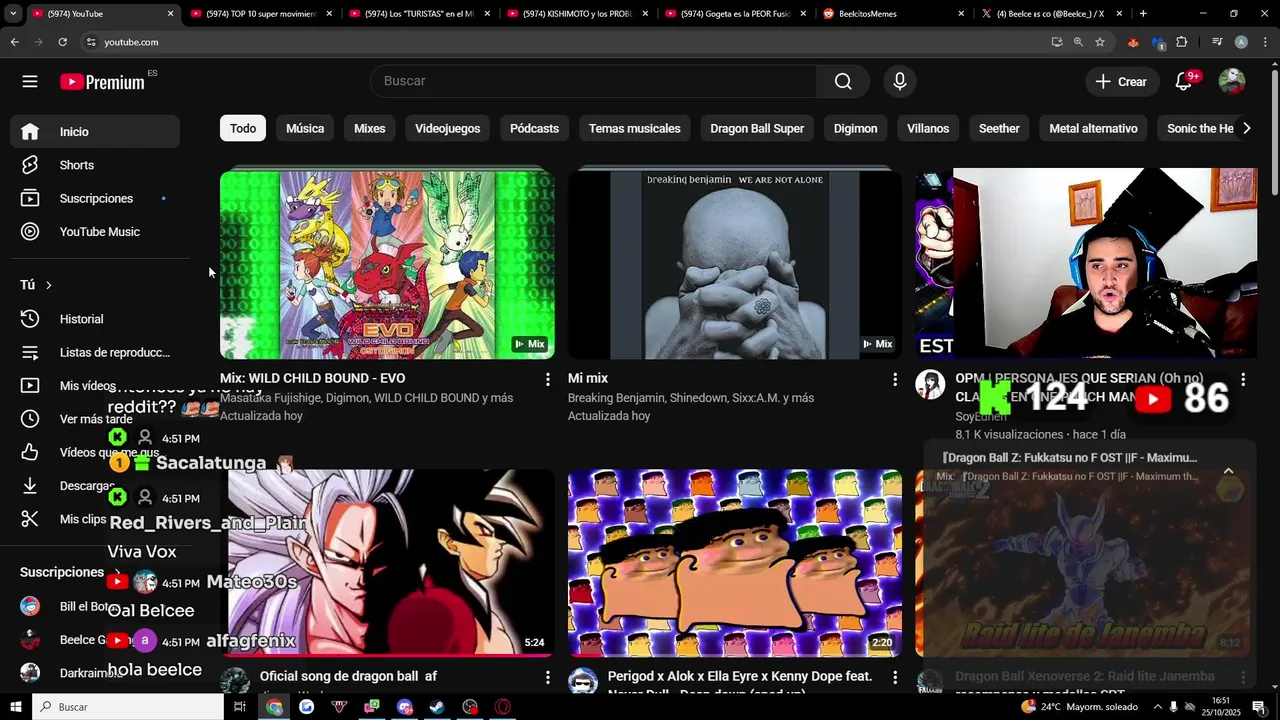Viewport: 1280px width, 720px height.
Task: Click the Crear button
Action: (x=1122, y=82)
